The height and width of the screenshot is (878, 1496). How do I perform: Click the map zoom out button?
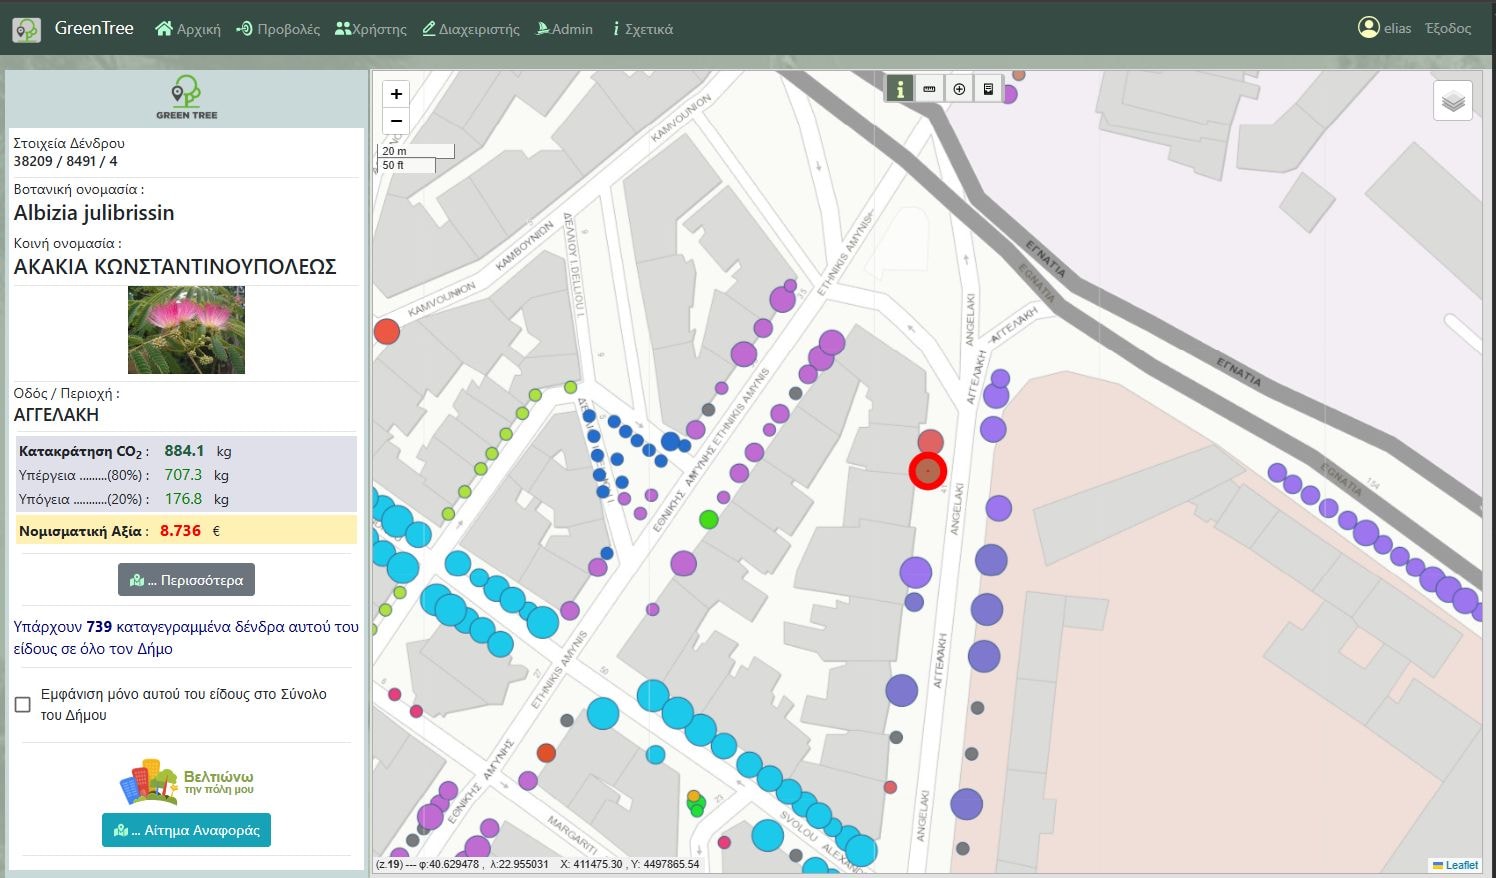(x=396, y=120)
